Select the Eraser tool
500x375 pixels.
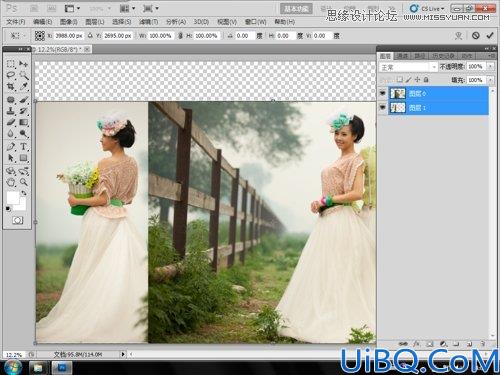(11, 122)
